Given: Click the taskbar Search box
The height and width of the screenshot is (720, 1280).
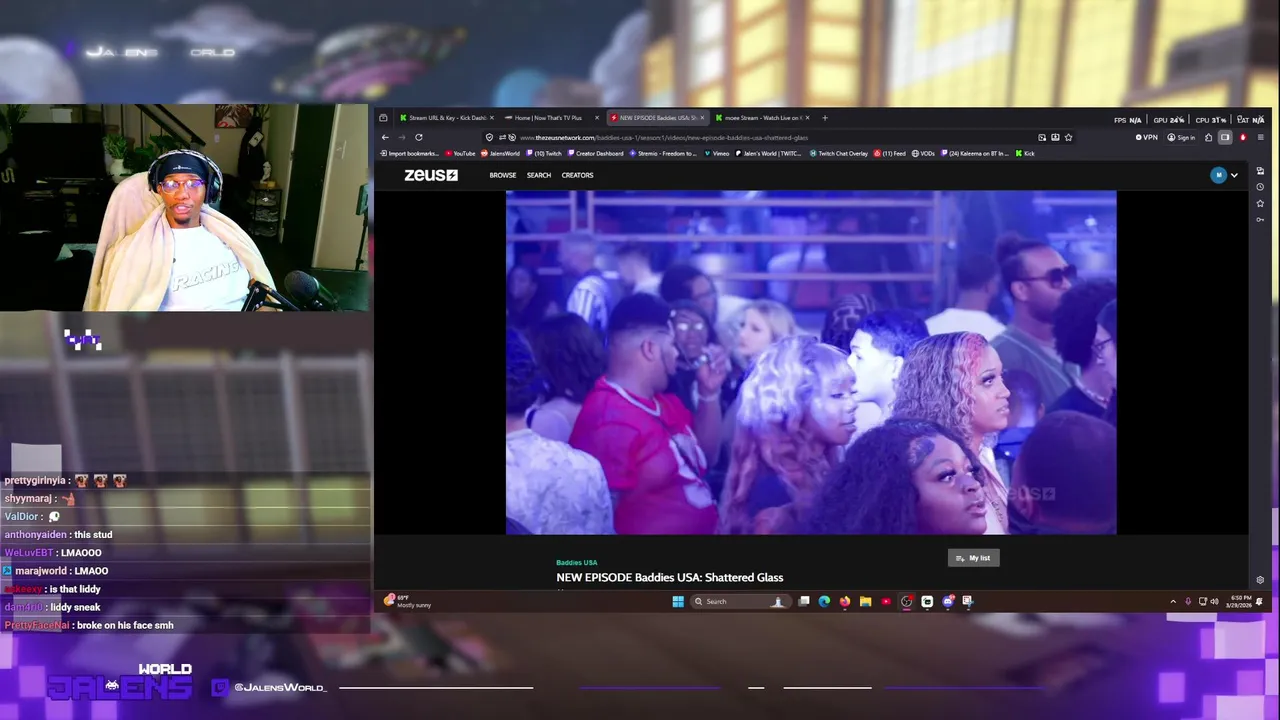Looking at the screenshot, I should pos(740,601).
